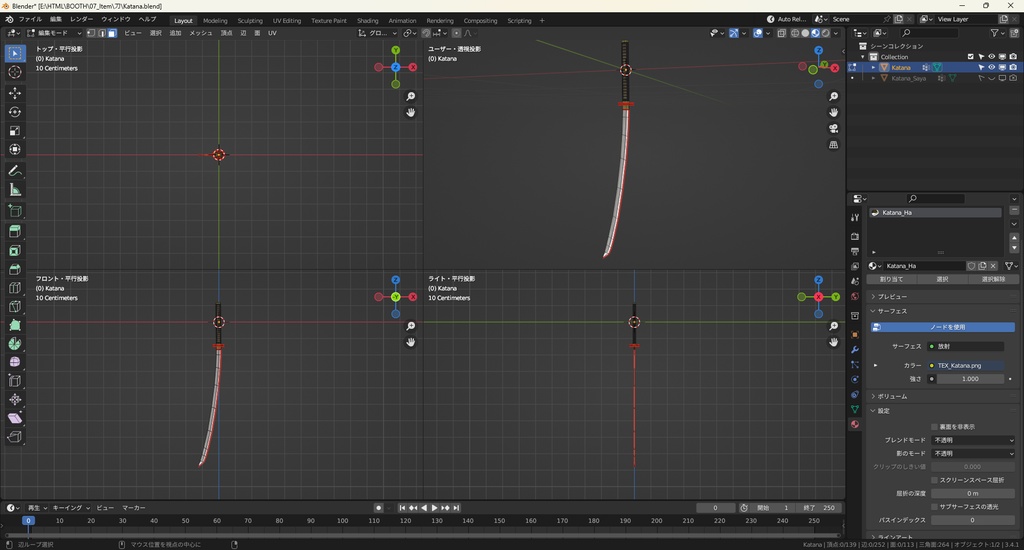The width and height of the screenshot is (1024, 550).
Task: Open the blend mode dropdown
Action: pos(974,440)
